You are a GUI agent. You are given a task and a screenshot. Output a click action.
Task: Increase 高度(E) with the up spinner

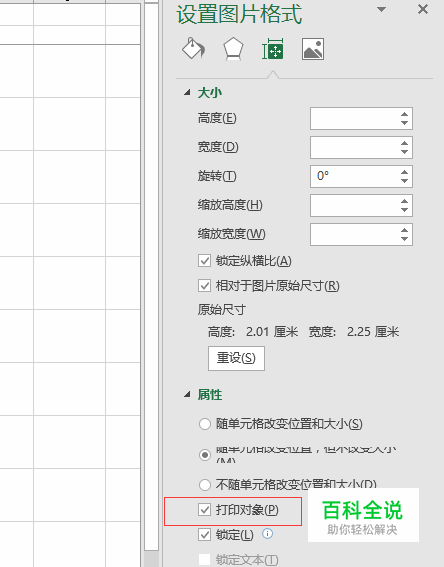click(404, 114)
